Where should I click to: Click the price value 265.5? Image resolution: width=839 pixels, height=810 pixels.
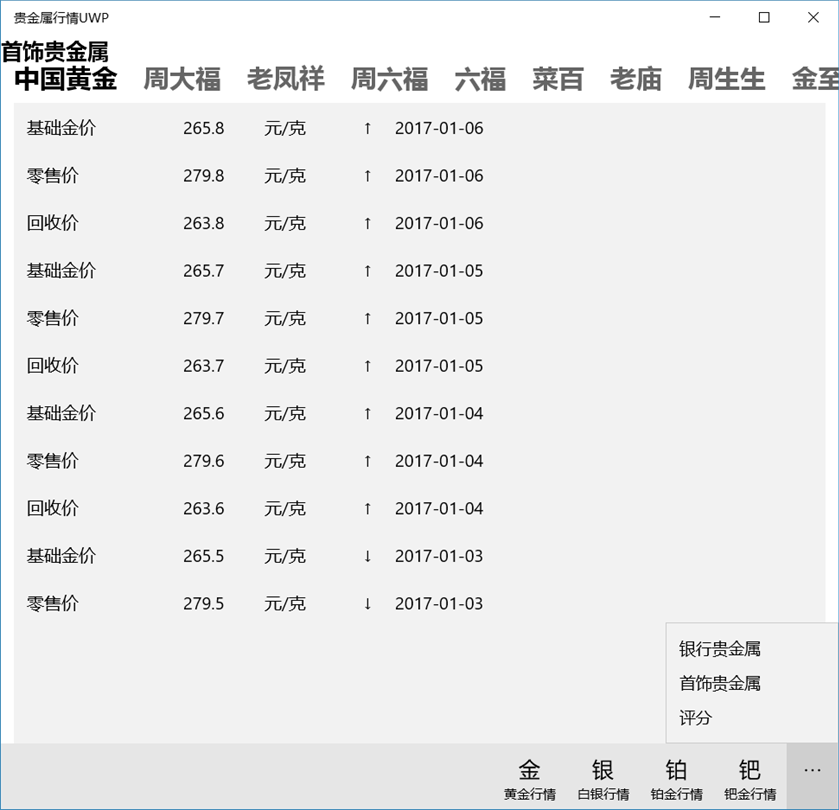(x=203, y=557)
